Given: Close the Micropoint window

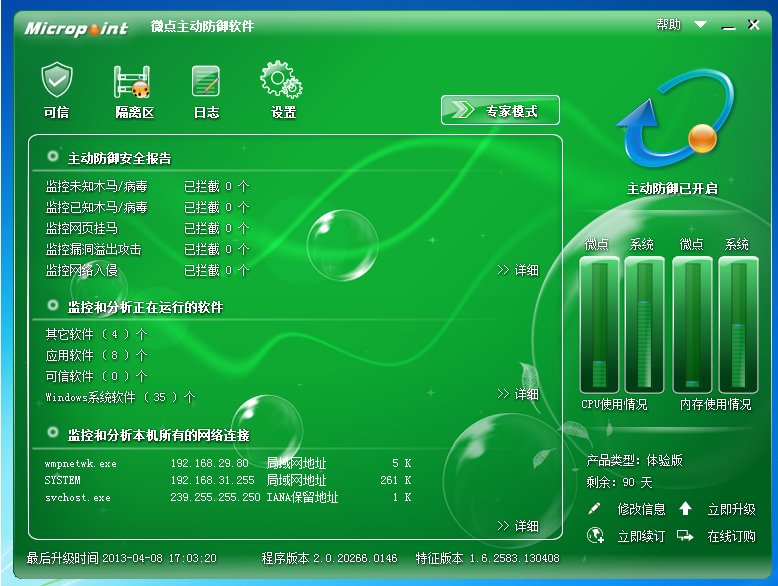Looking at the screenshot, I should click(x=754, y=24).
